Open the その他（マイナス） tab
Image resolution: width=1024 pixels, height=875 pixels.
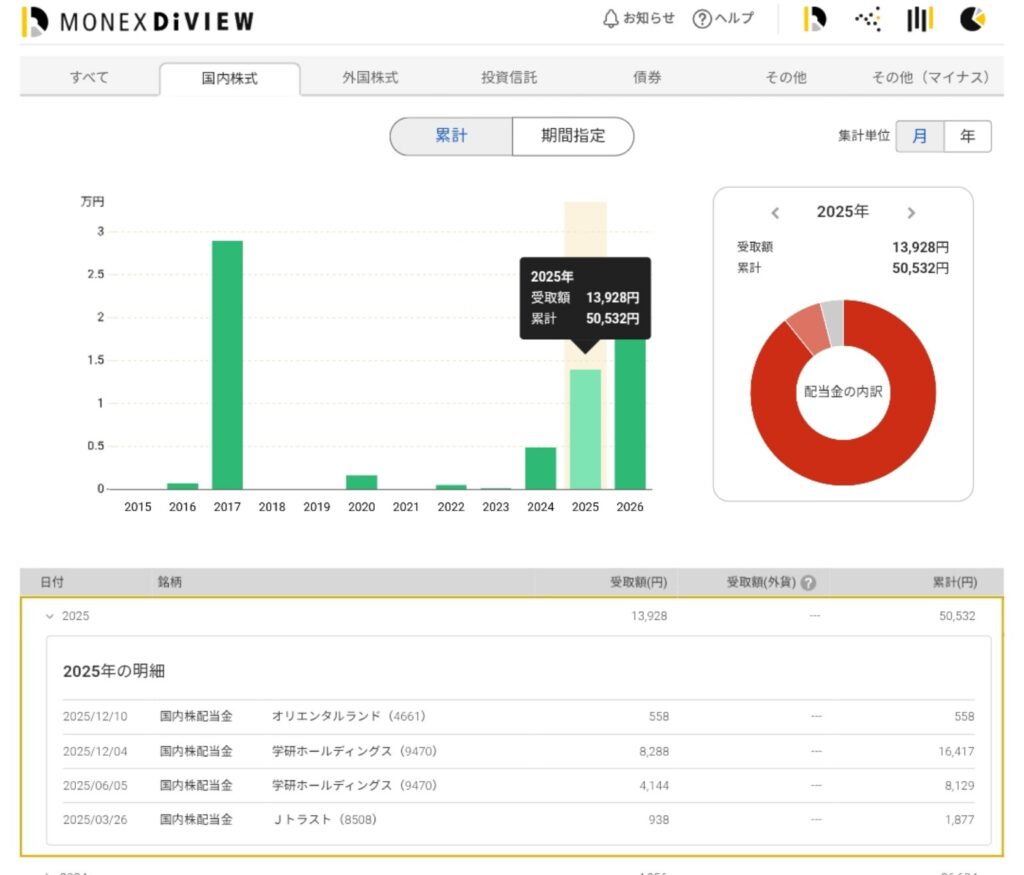tap(931, 78)
